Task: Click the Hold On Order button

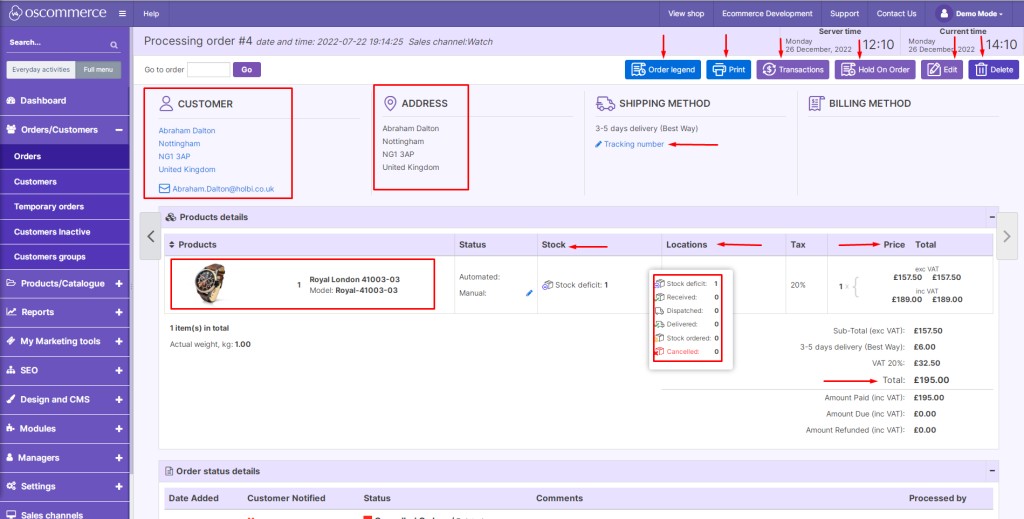Action: (875, 69)
